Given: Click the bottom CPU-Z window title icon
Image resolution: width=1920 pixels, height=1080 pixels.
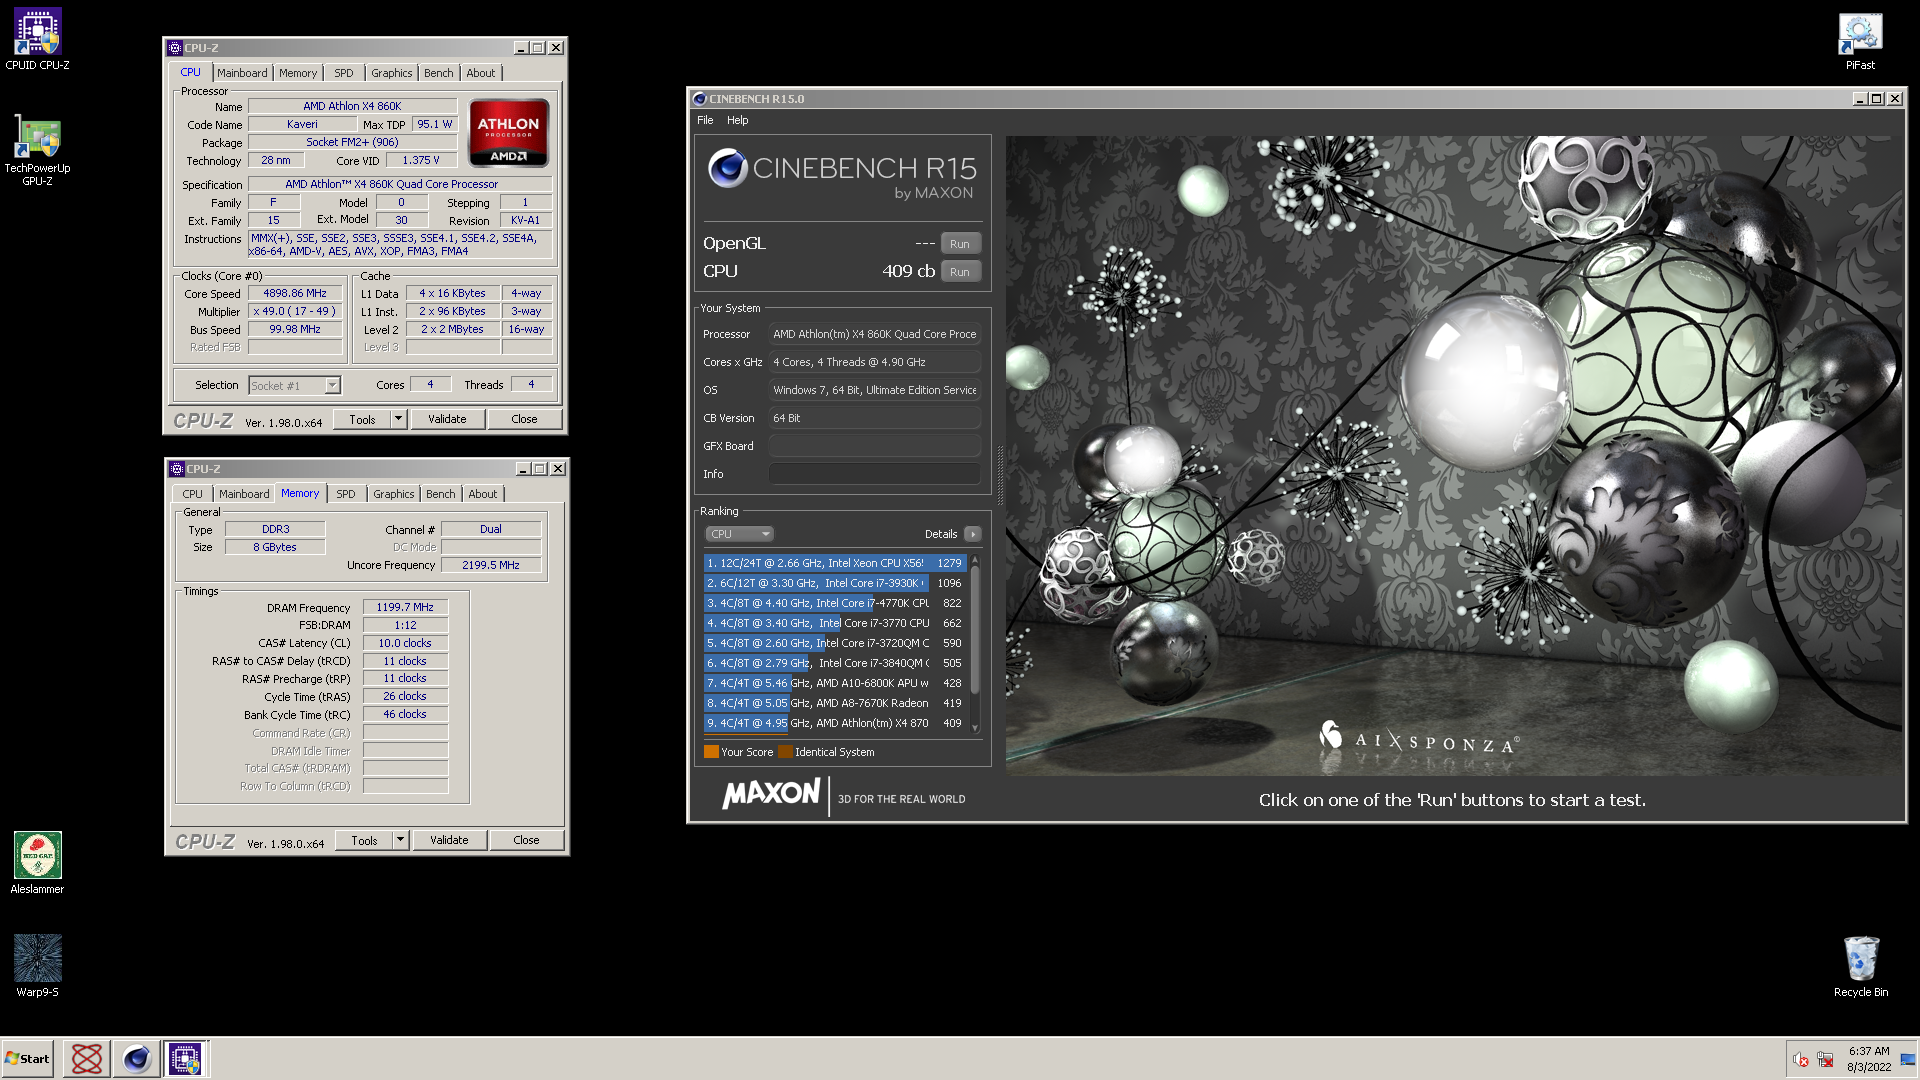Looking at the screenshot, I should coord(177,469).
